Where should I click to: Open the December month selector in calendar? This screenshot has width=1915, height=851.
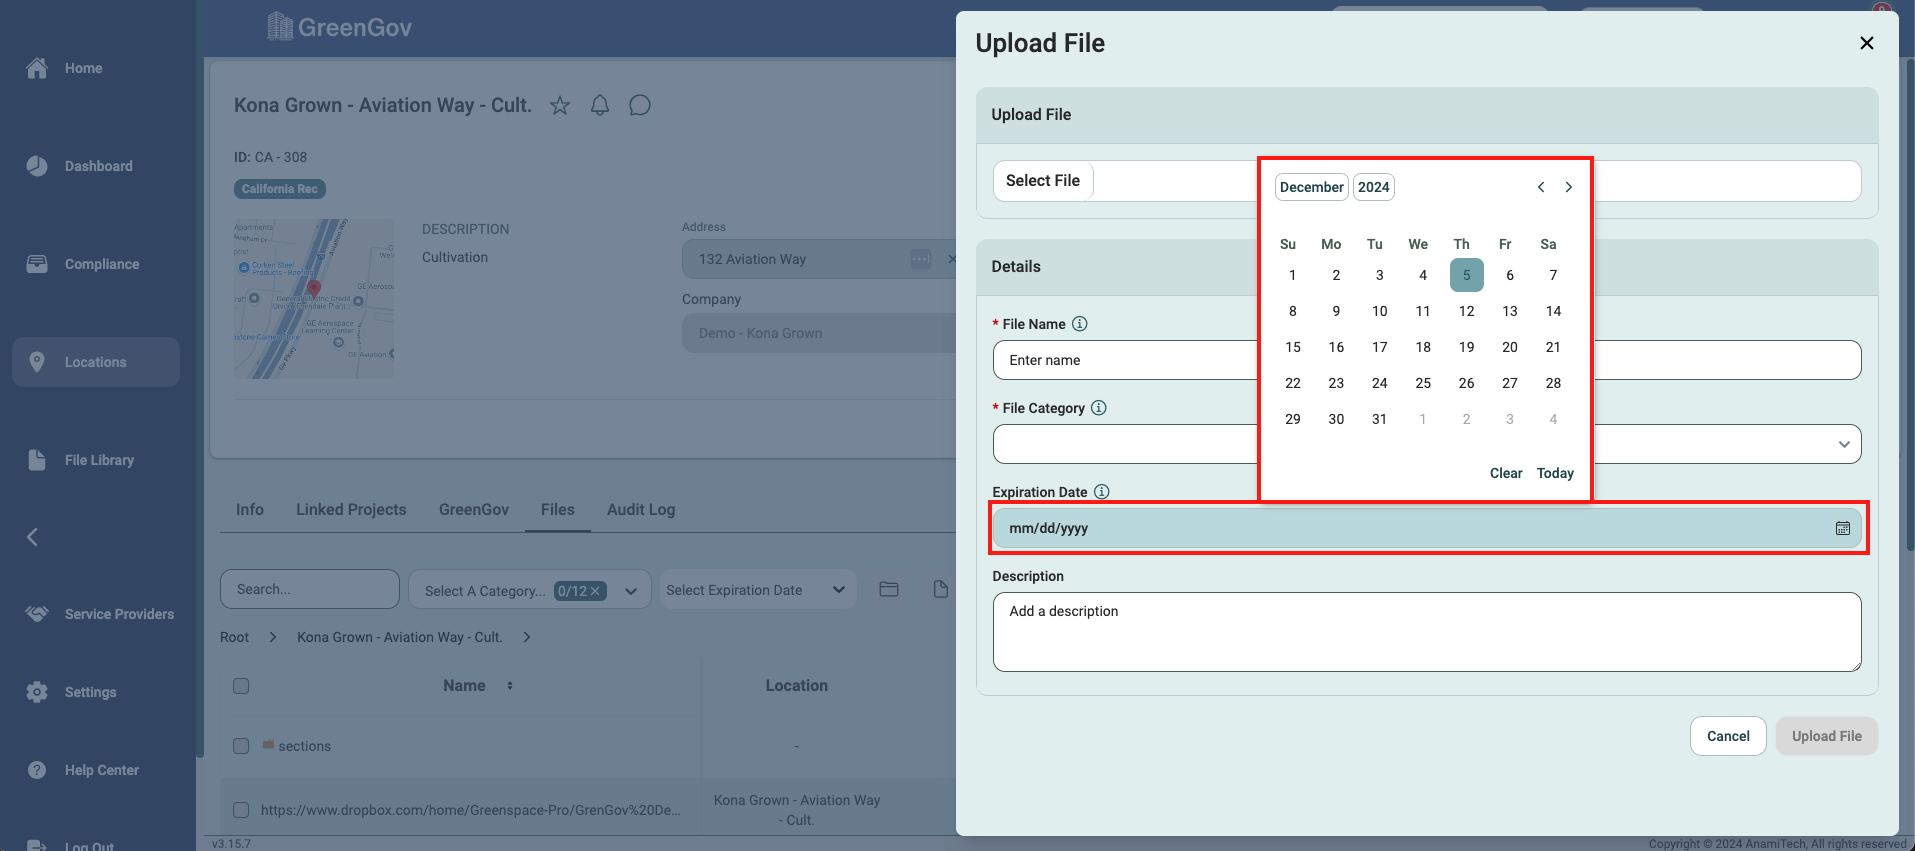coord(1311,187)
